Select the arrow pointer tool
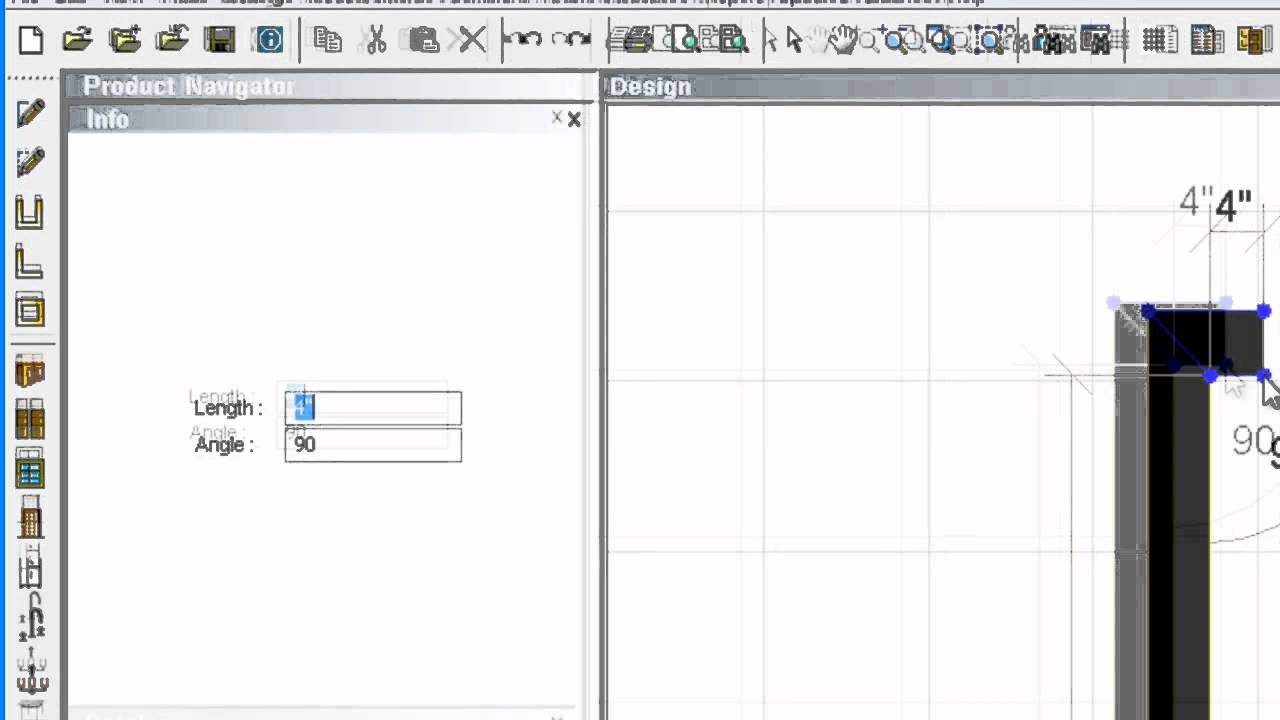The width and height of the screenshot is (1280, 720). (x=795, y=40)
